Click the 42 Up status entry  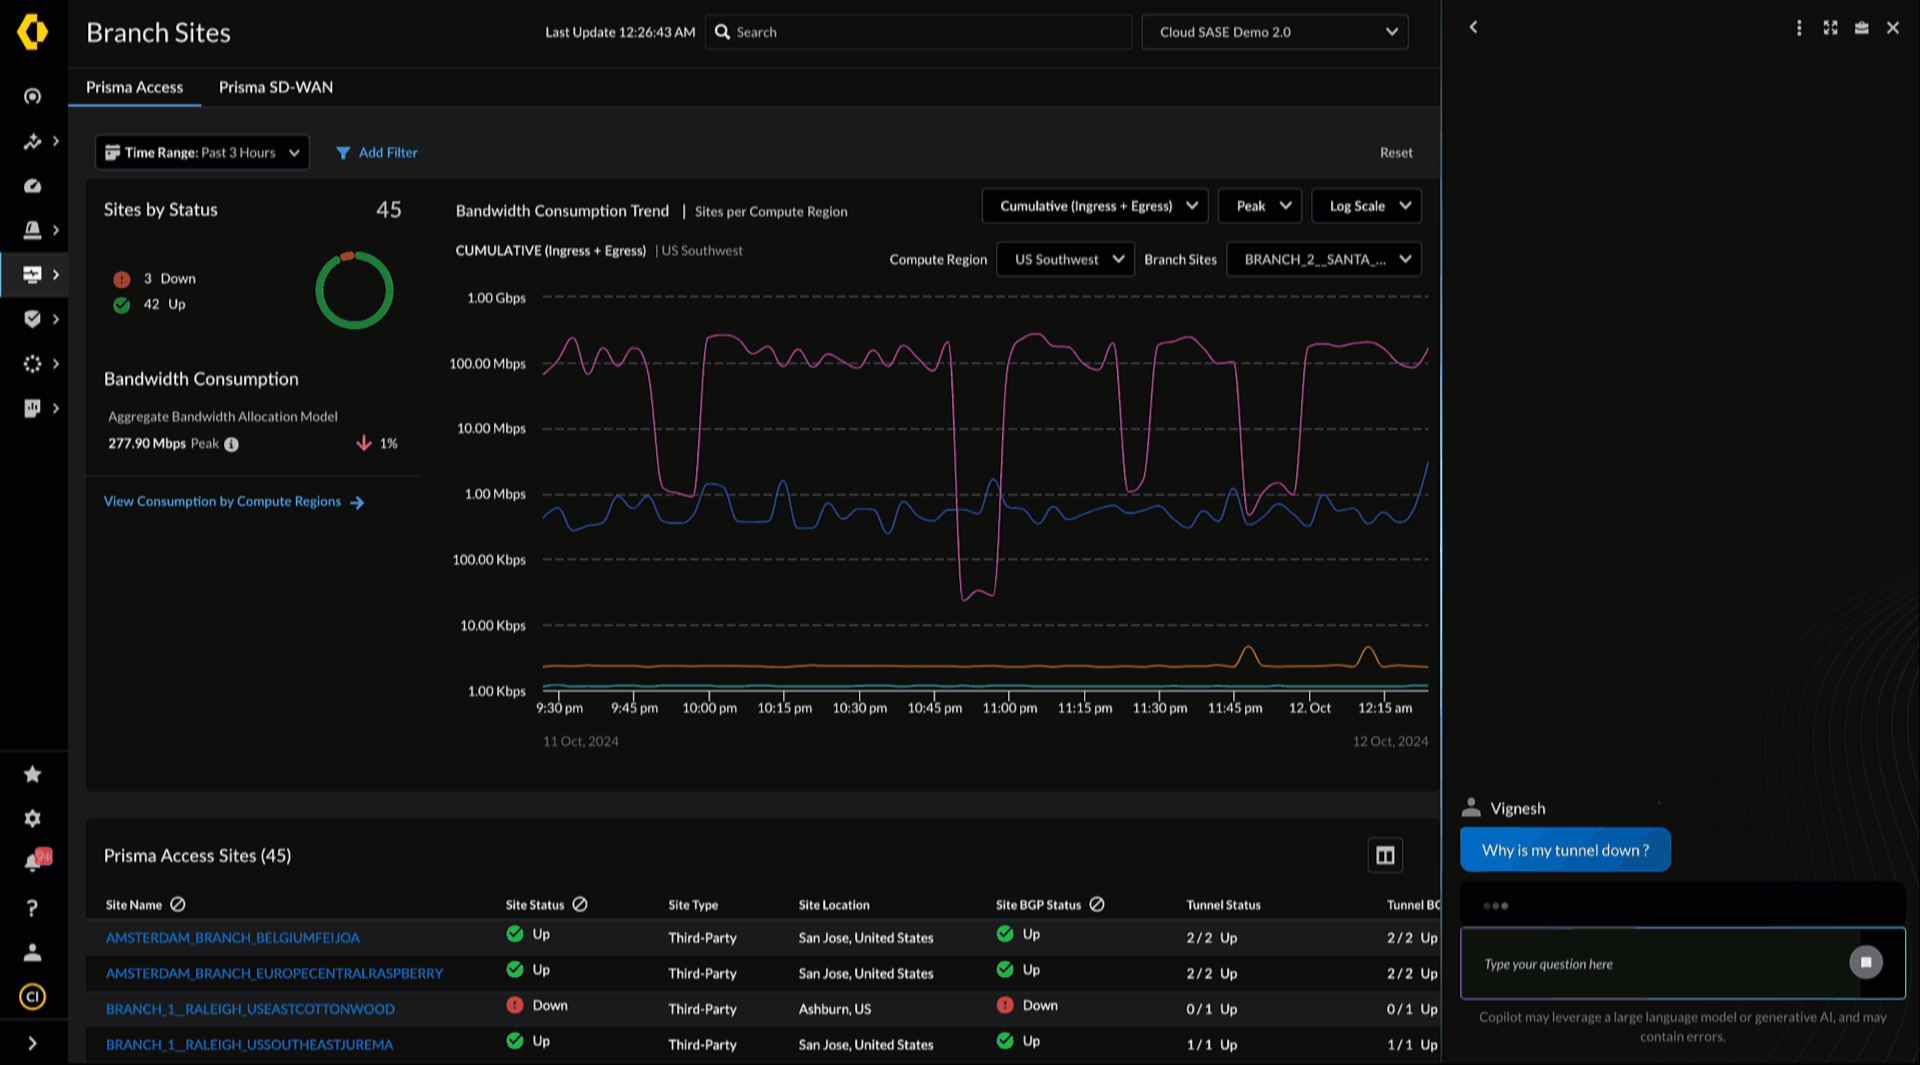(150, 304)
